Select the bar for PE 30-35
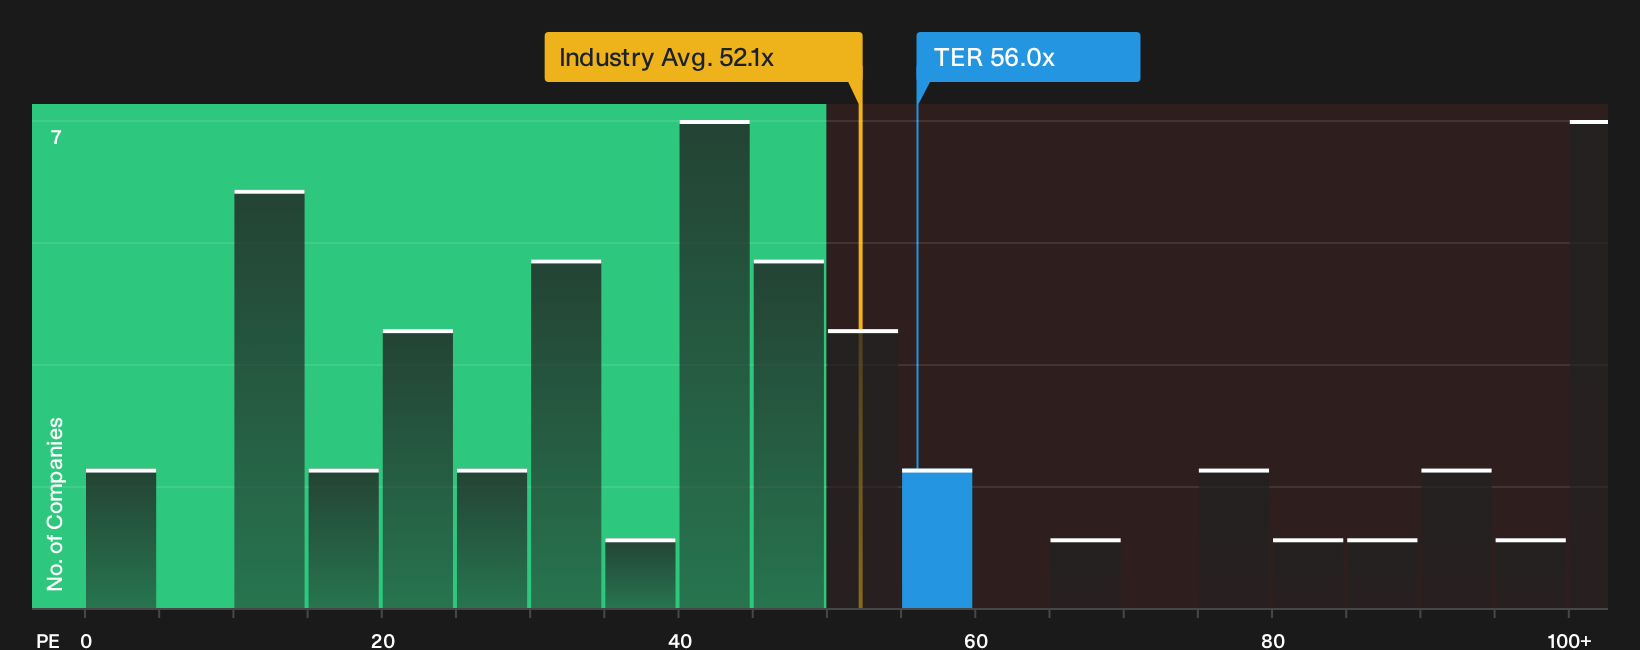 (566, 435)
